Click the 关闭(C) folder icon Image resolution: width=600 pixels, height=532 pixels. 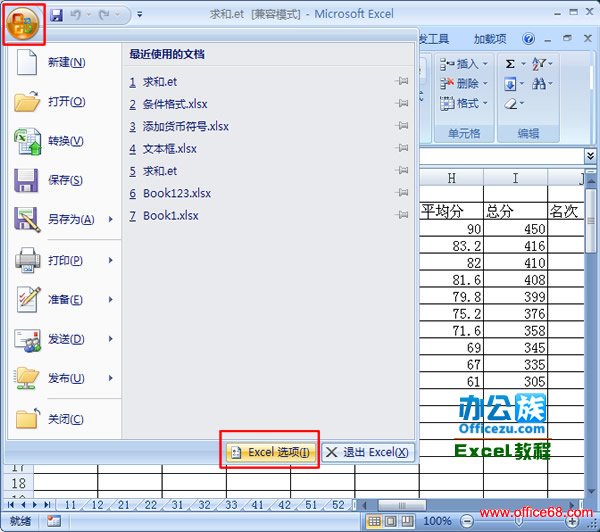[x=28, y=418]
